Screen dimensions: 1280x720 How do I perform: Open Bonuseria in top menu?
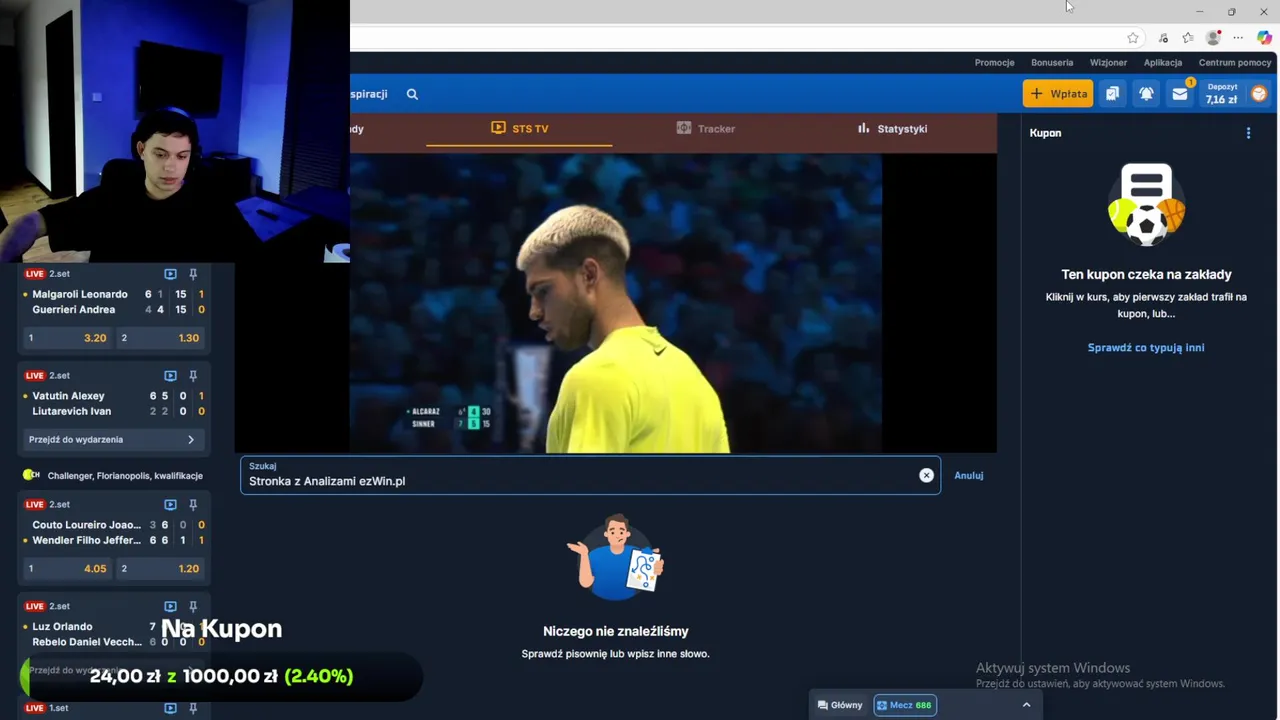coord(1052,62)
